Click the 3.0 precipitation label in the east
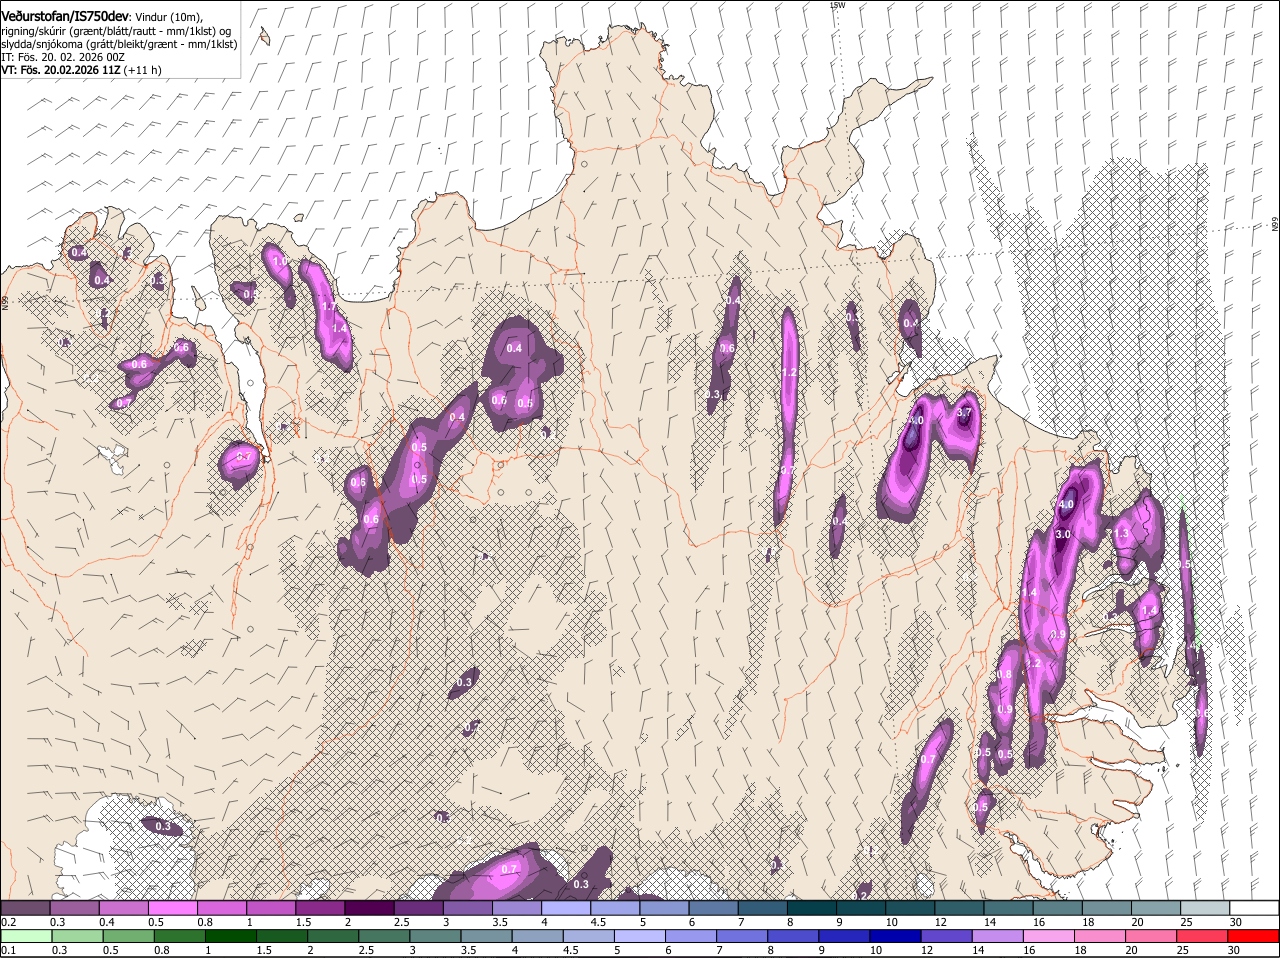This screenshot has height=958, width=1280. [x=1063, y=535]
